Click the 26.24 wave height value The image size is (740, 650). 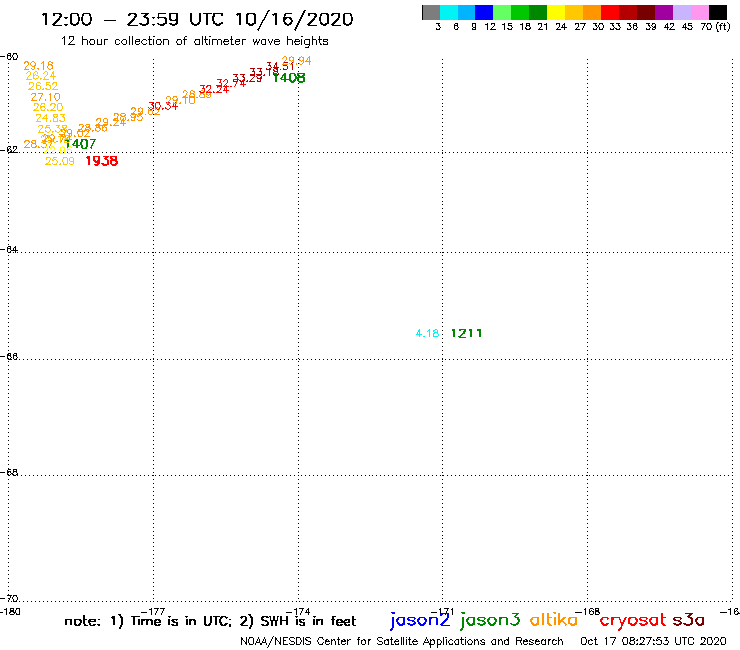point(41,76)
